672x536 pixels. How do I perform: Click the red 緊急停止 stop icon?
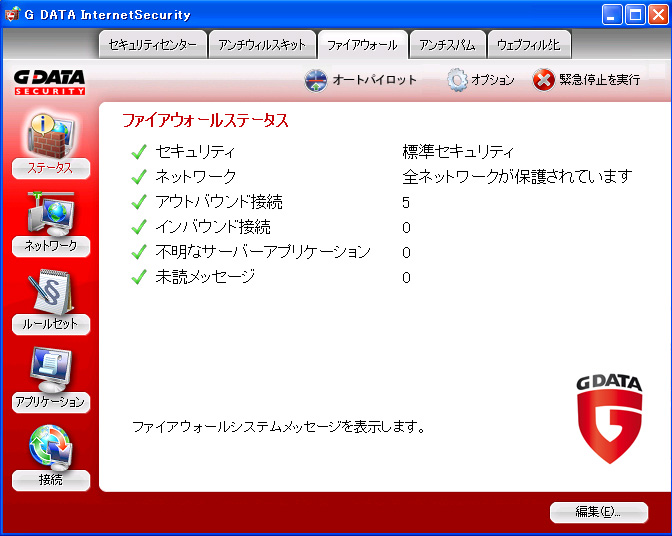pyautogui.click(x=543, y=80)
